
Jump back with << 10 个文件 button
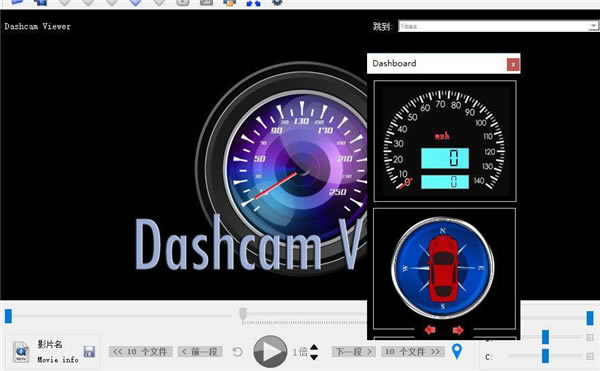140,351
